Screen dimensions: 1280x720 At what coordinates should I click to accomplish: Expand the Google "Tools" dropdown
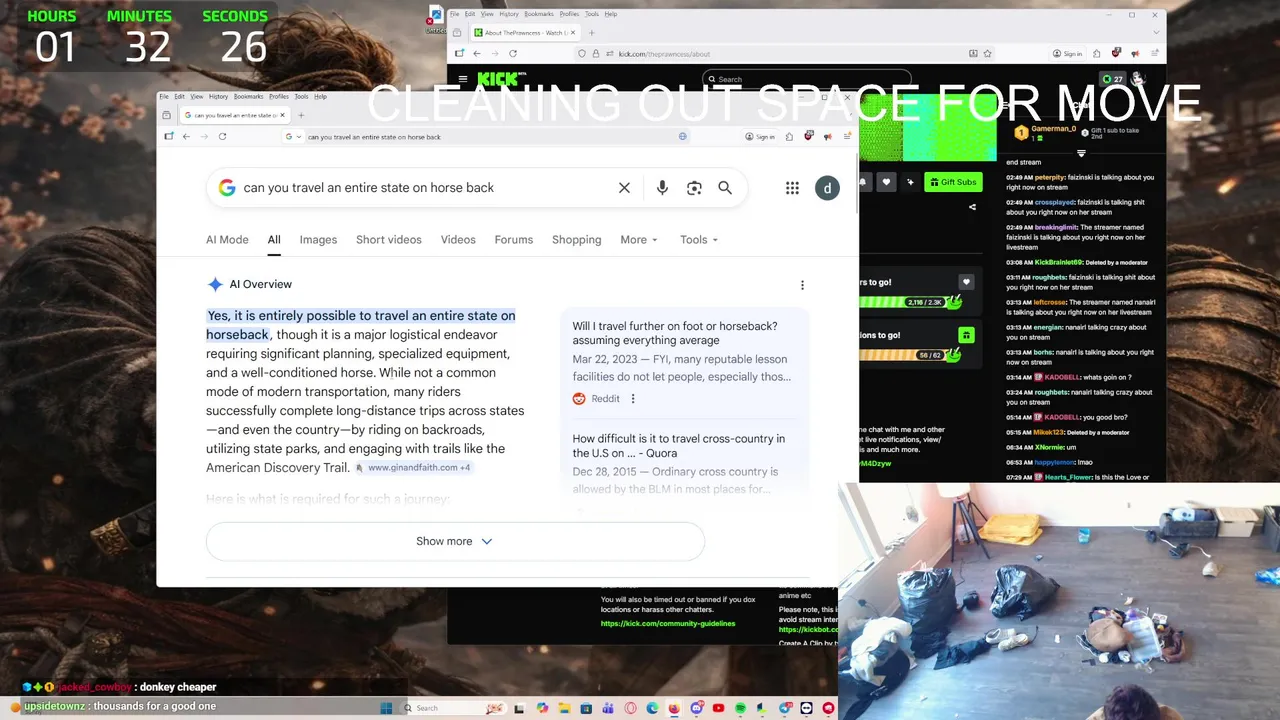click(698, 240)
